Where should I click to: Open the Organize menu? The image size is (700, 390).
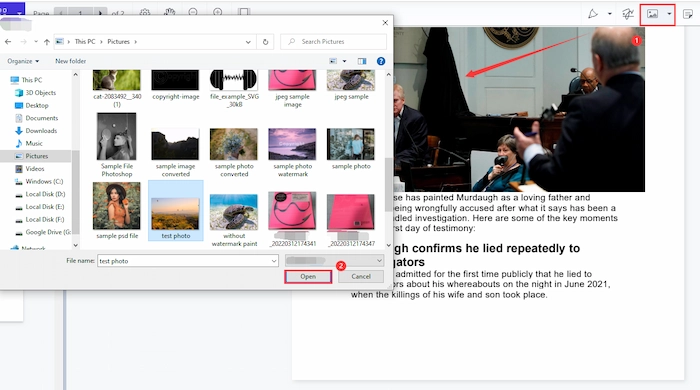[x=23, y=61]
